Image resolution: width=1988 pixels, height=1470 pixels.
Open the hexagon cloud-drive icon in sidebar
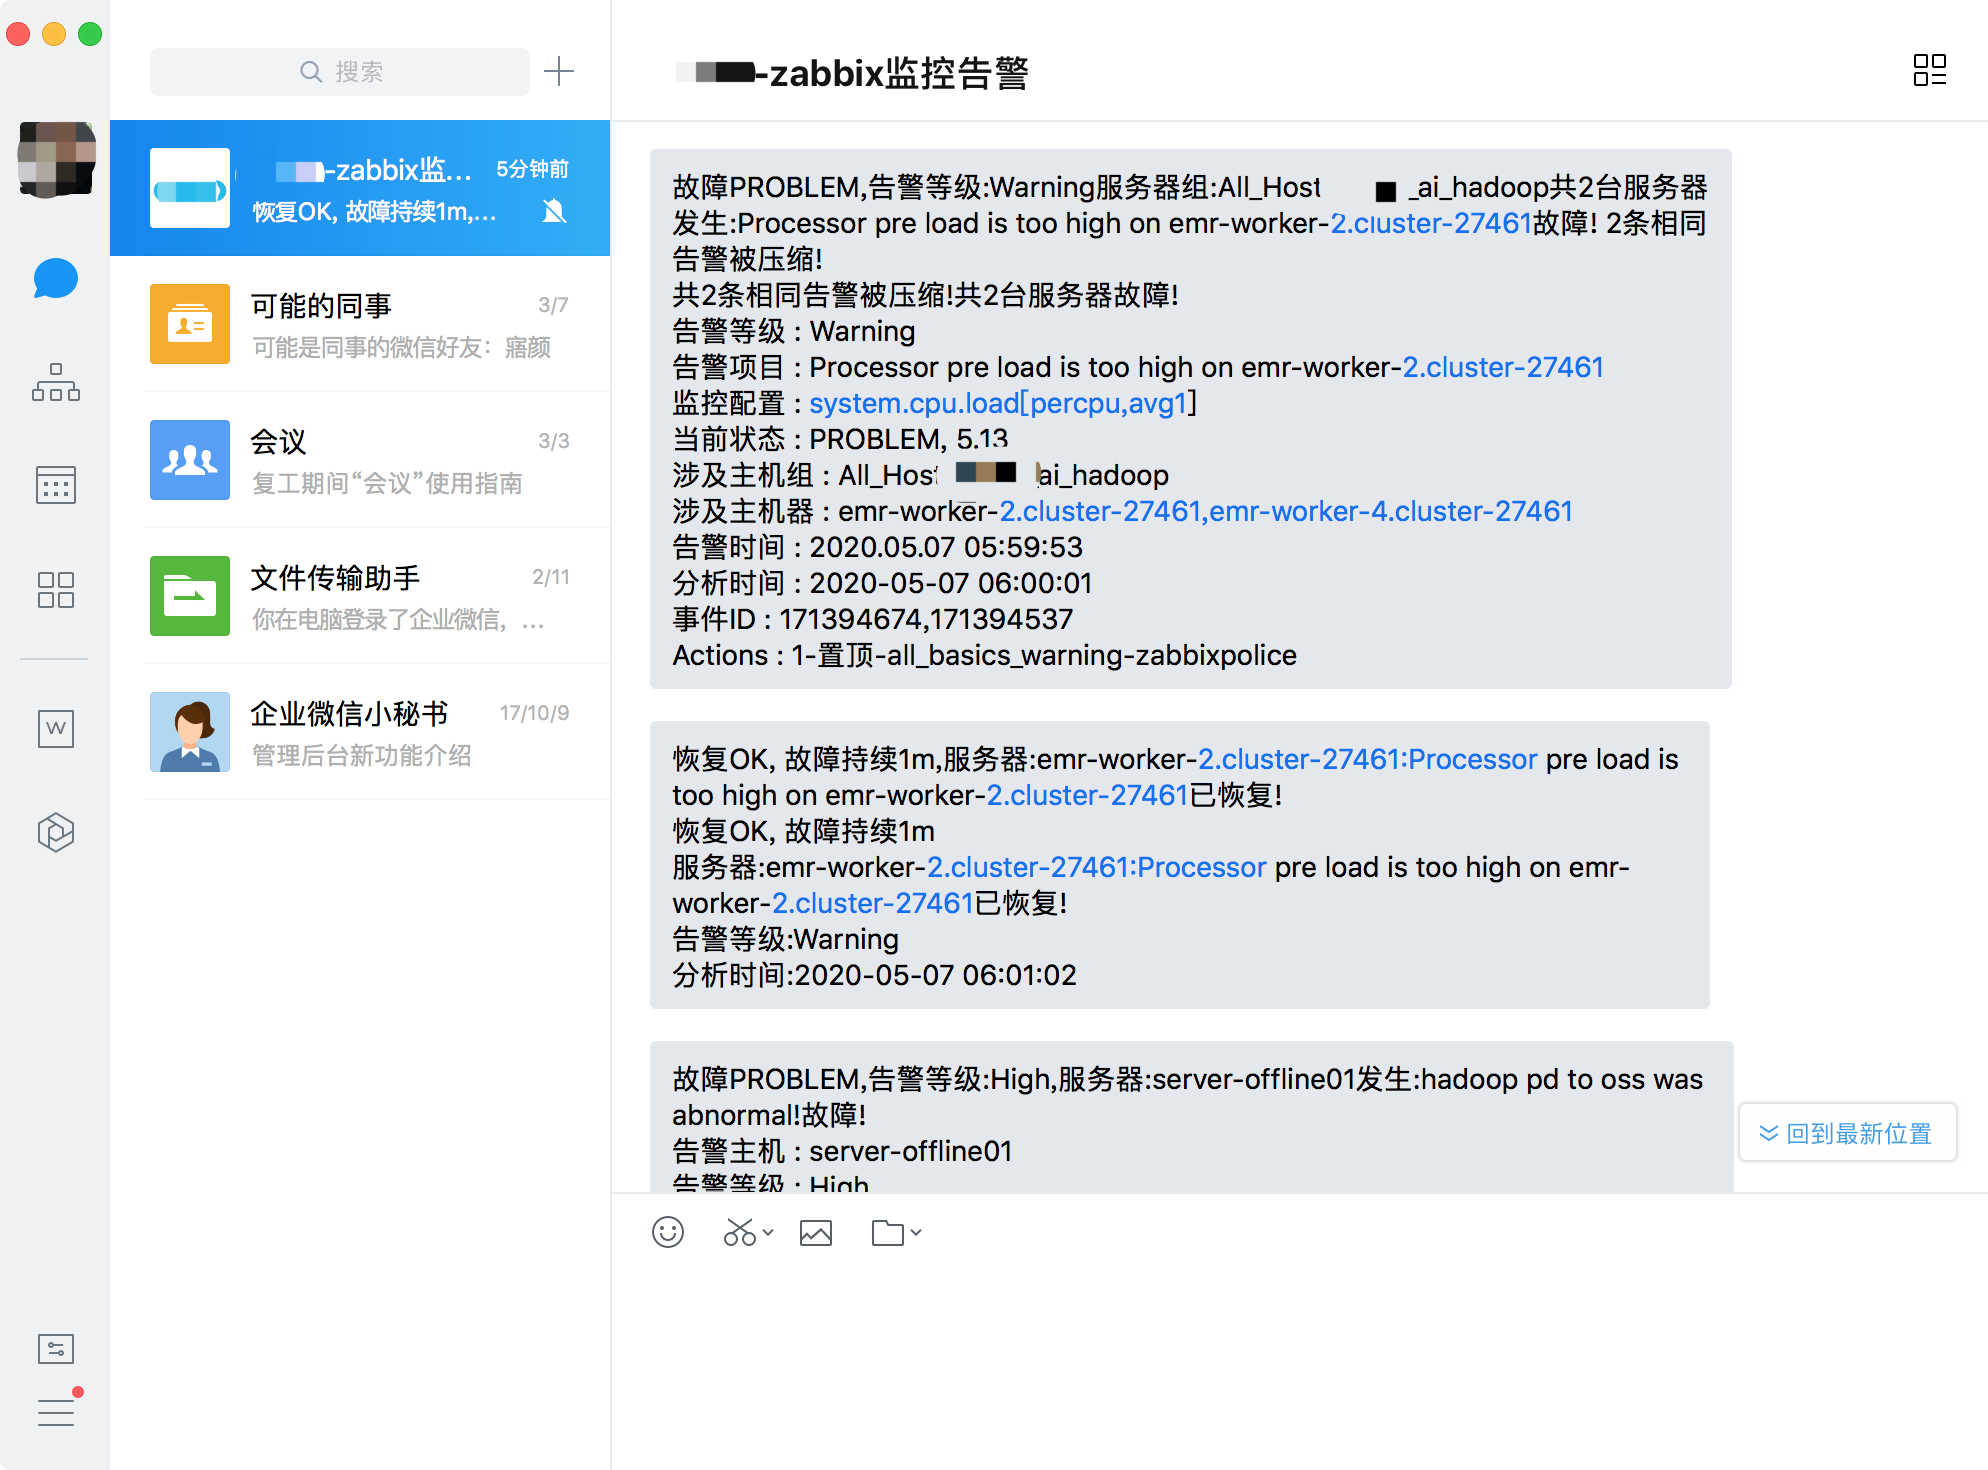click(55, 832)
